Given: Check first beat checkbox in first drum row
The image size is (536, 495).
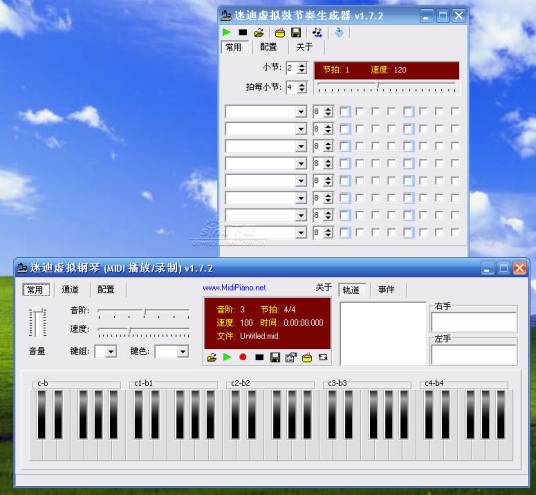Looking at the screenshot, I should [x=345, y=111].
